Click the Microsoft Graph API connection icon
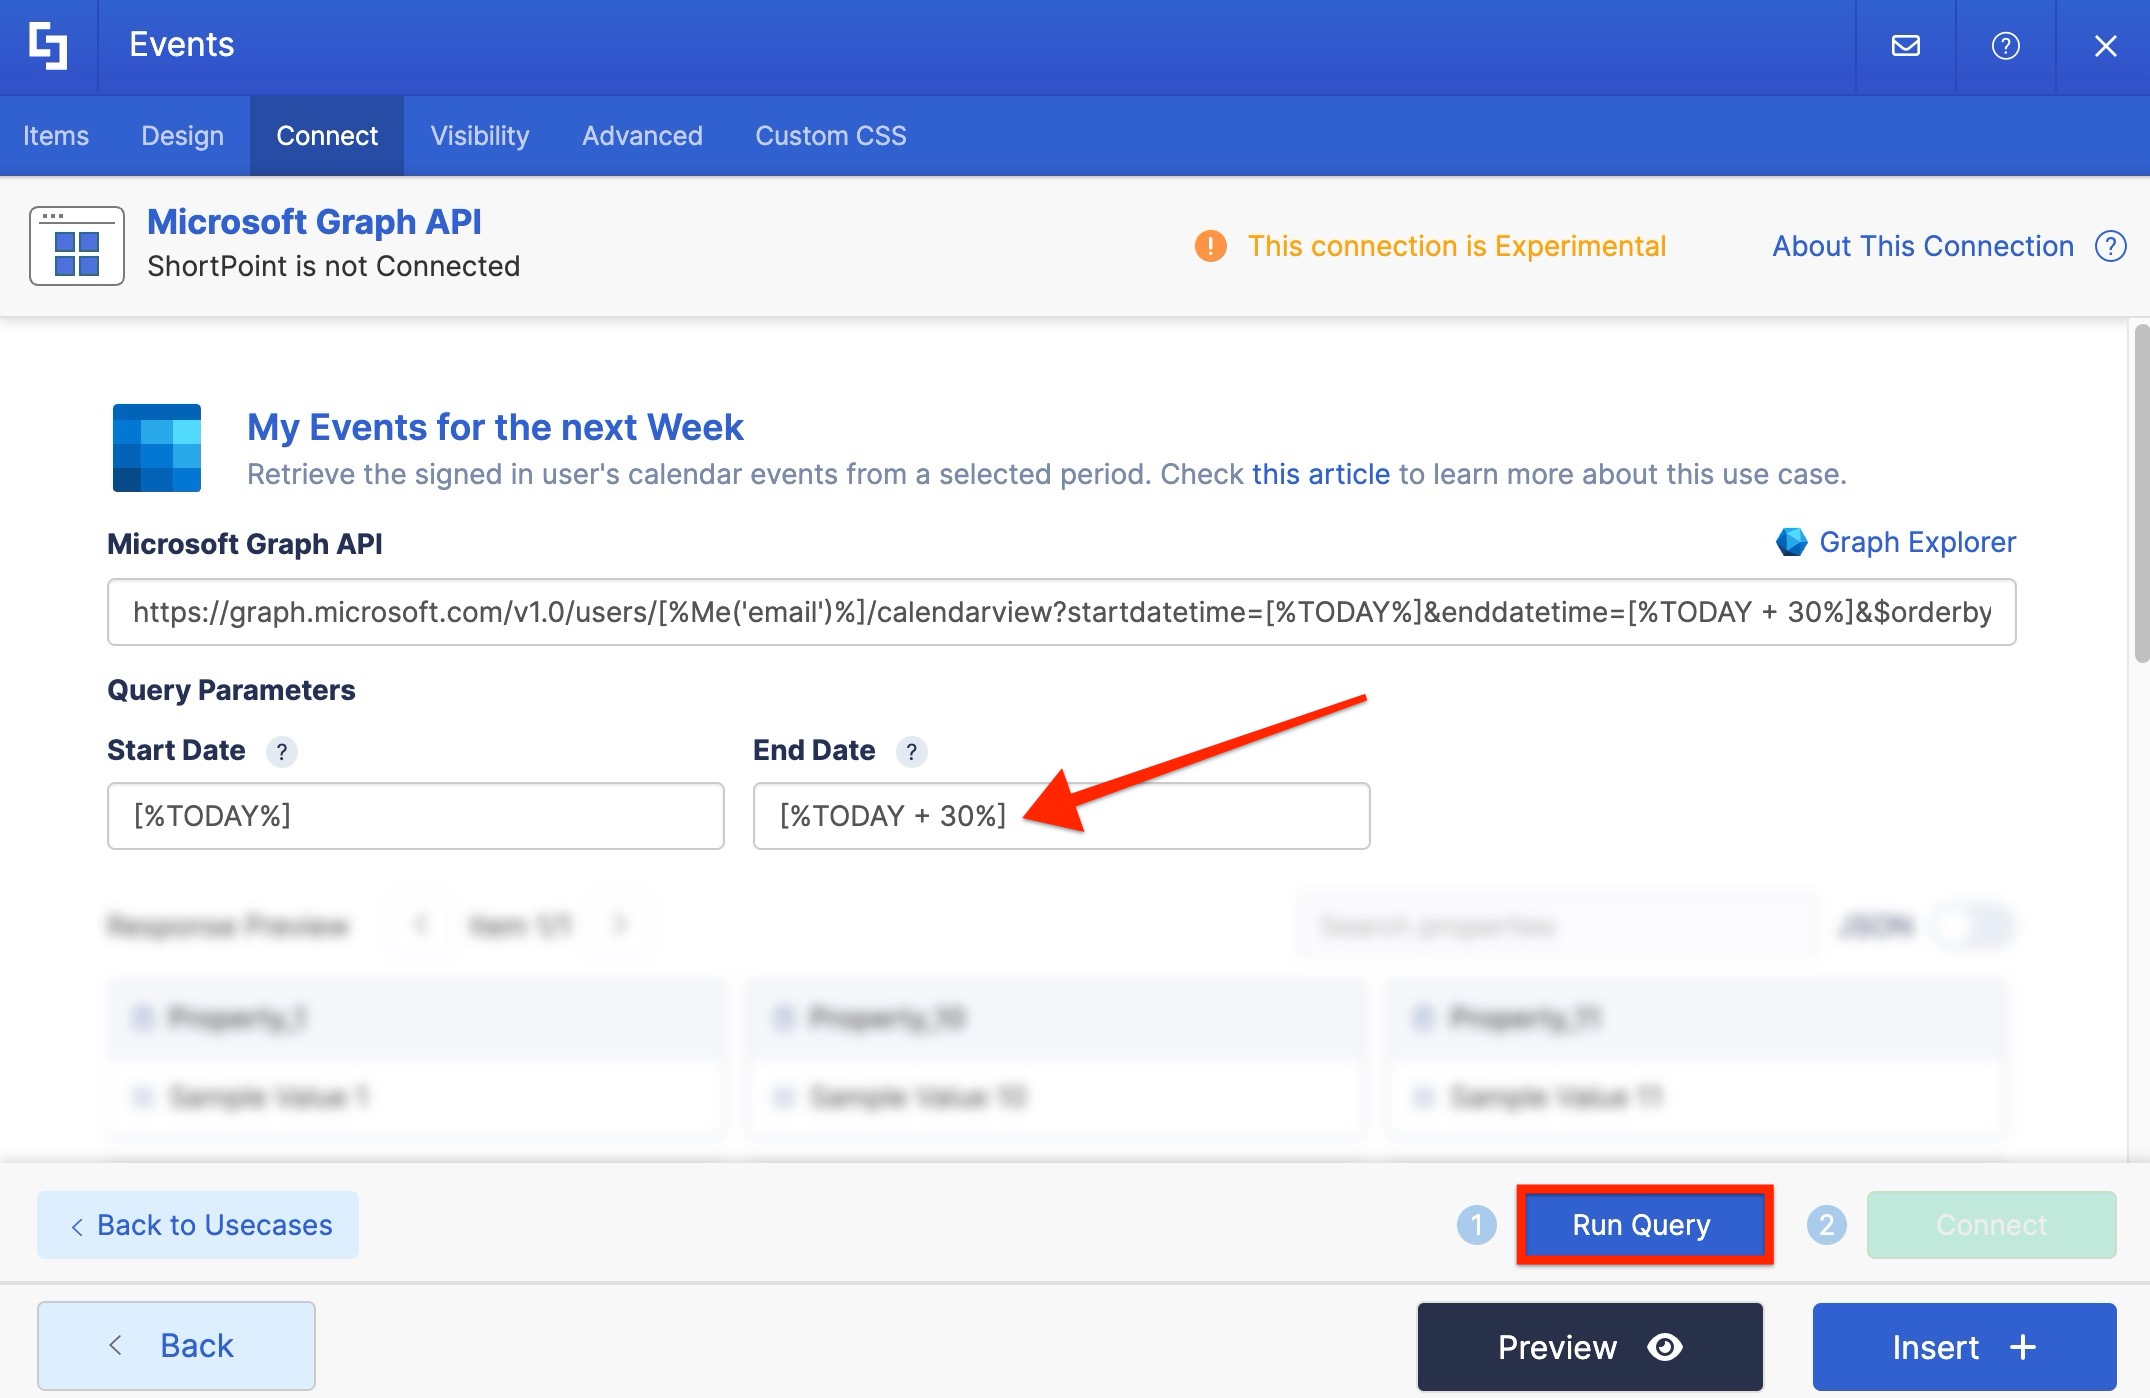Viewport: 2150px width, 1398px height. click(x=77, y=246)
